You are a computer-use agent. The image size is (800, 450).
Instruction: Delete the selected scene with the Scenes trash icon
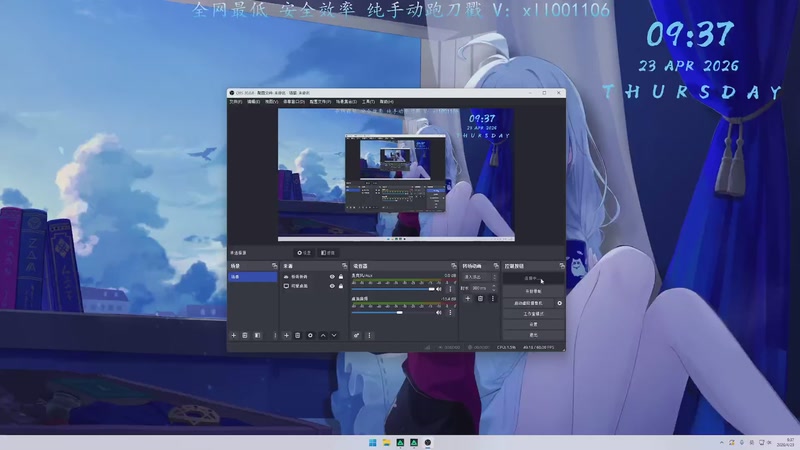click(x=245, y=335)
